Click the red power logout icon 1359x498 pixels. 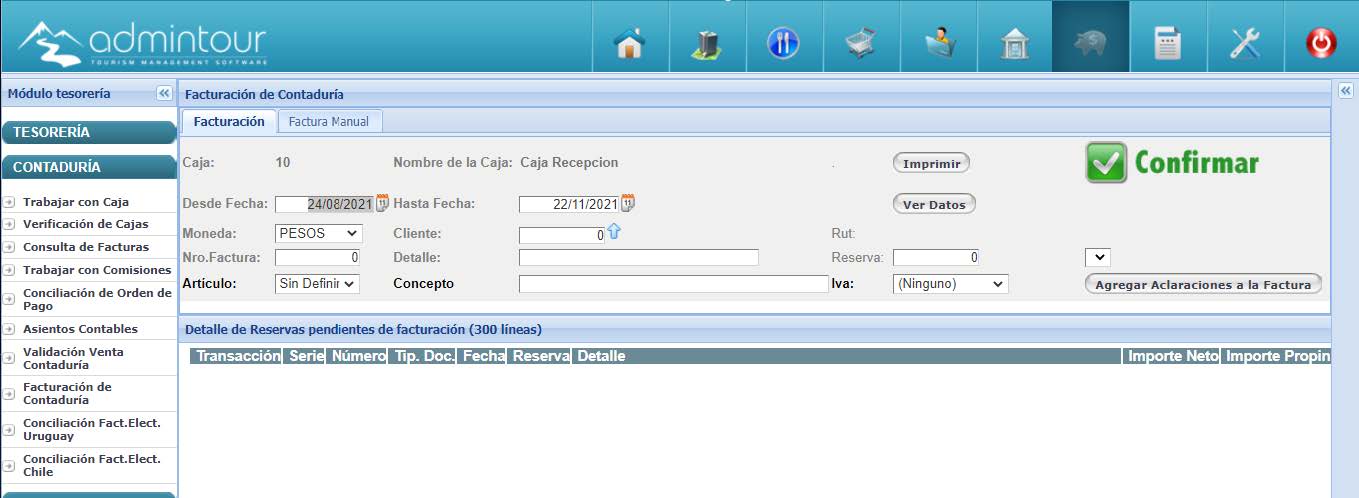click(1321, 44)
